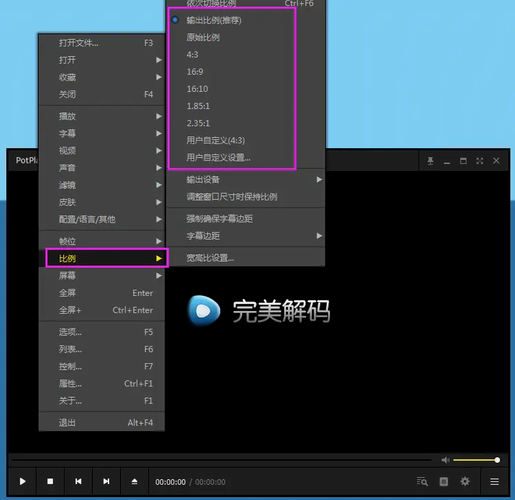Click 打开文件... menu entry
The image size is (515, 500).
pos(102,43)
